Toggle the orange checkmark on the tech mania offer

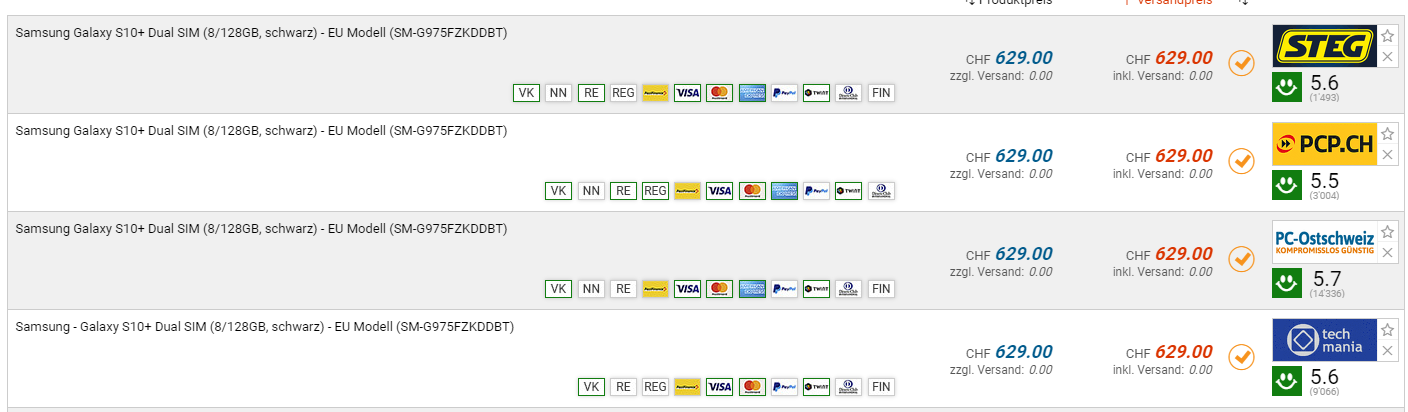1241,356
